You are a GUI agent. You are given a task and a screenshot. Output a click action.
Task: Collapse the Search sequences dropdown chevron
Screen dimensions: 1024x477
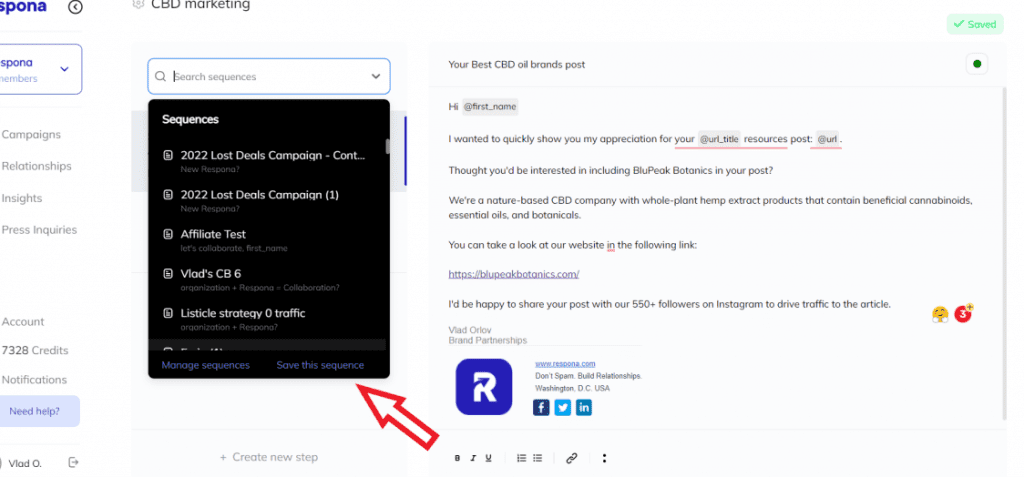click(376, 76)
